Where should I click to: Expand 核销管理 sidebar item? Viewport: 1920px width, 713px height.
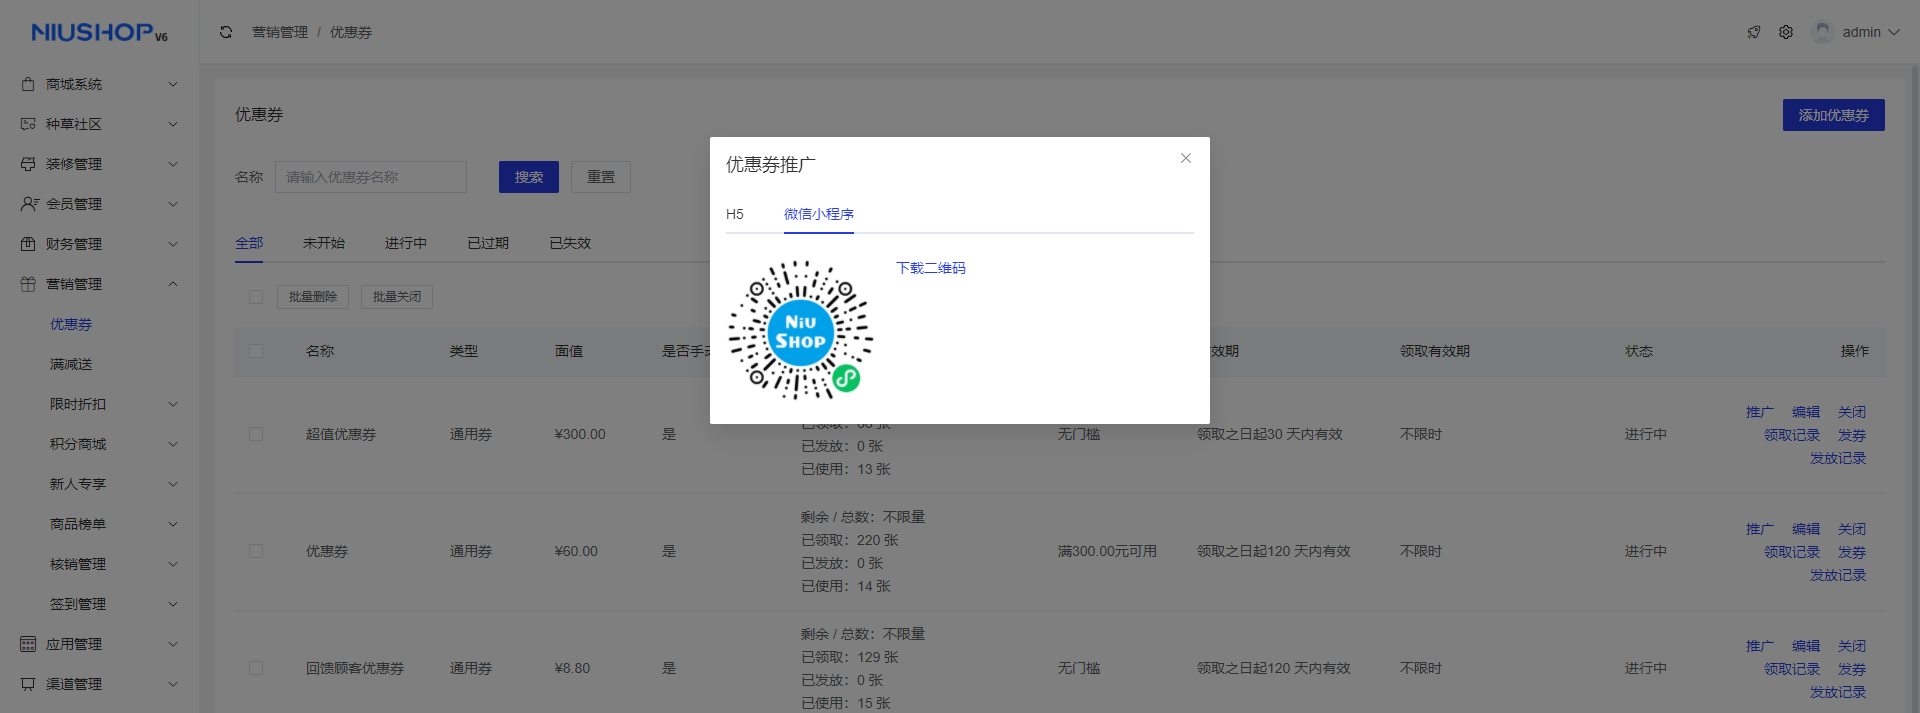click(x=100, y=564)
